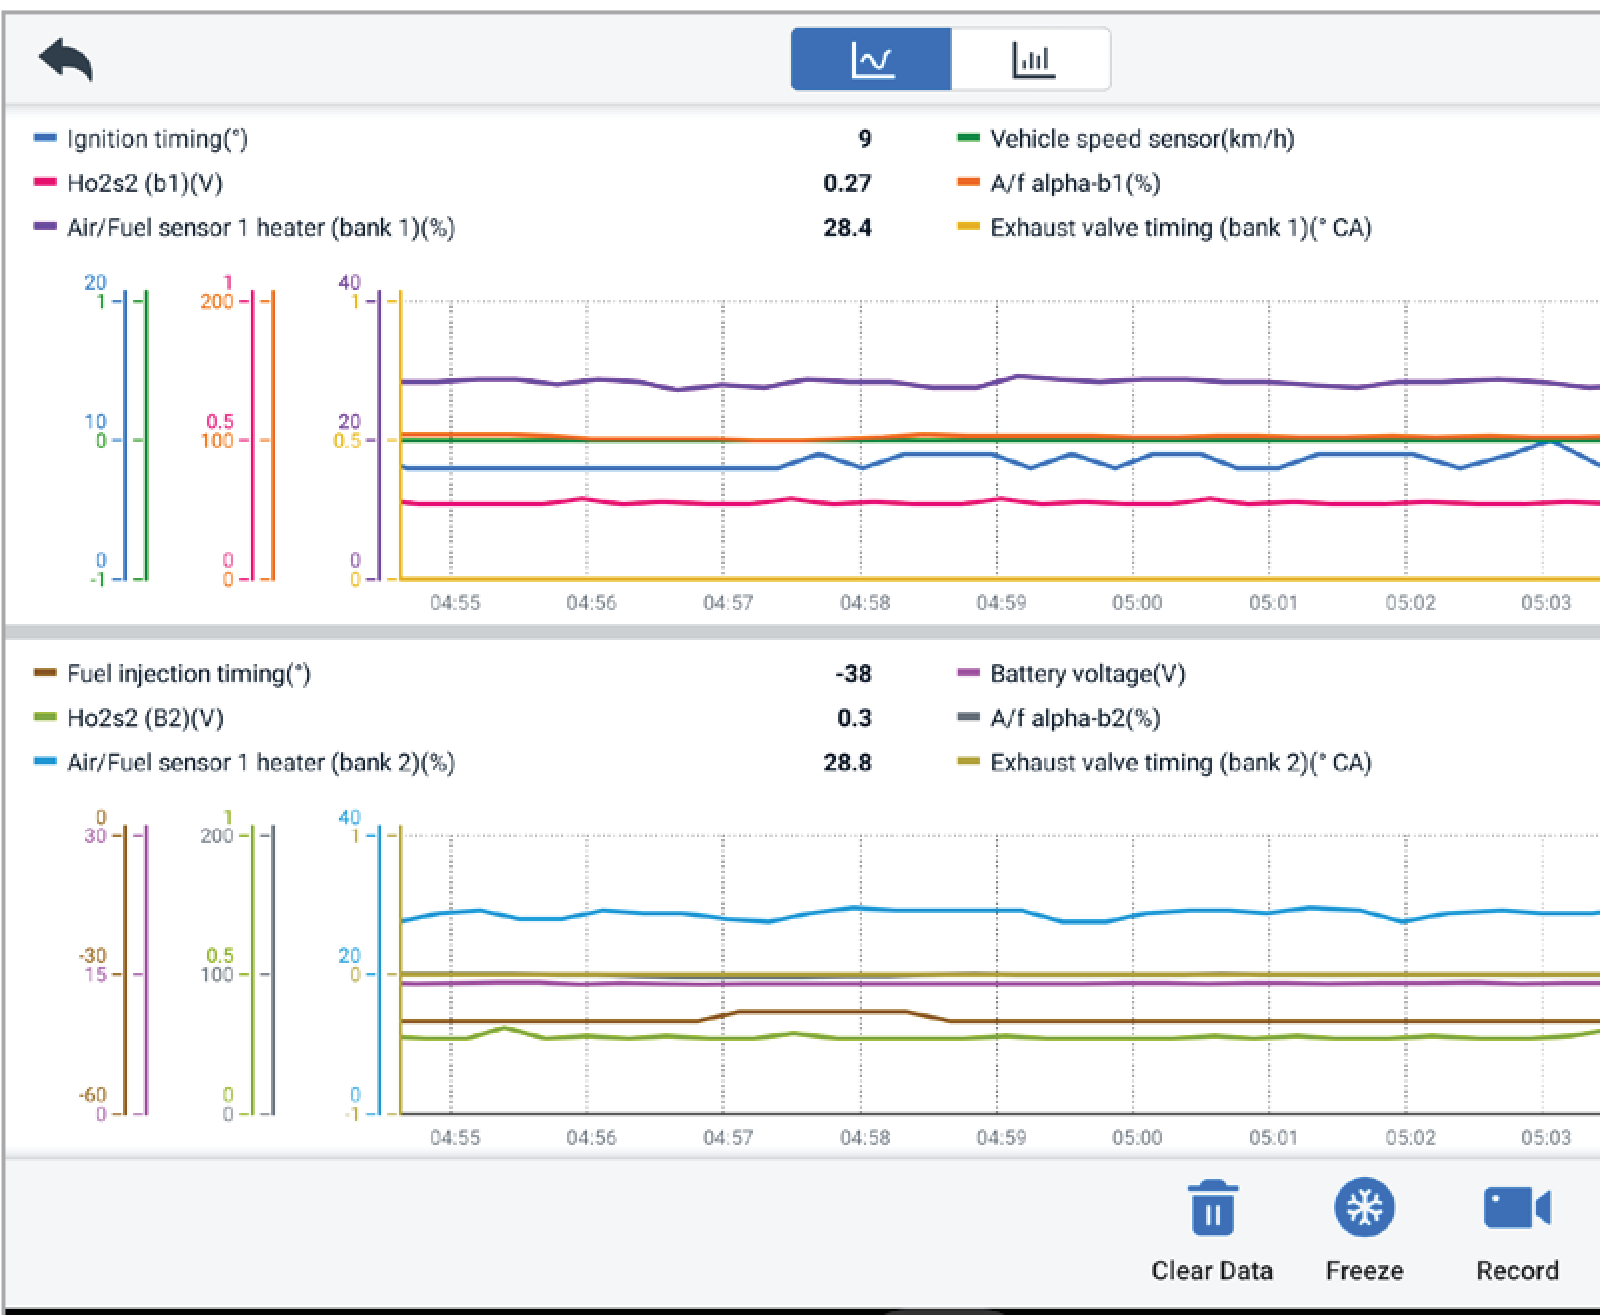This screenshot has width=1600, height=1315.
Task: Switch to bar chart view tab
Action: pos(1031,59)
